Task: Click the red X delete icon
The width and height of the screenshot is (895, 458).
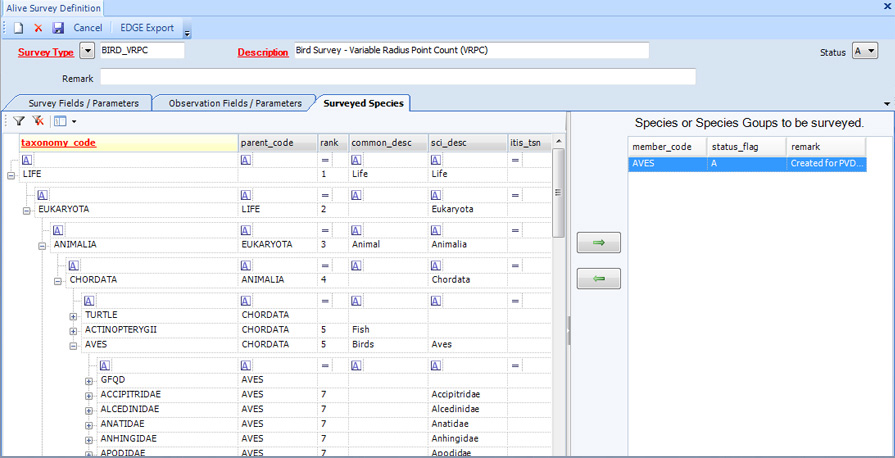Action: pos(38,28)
